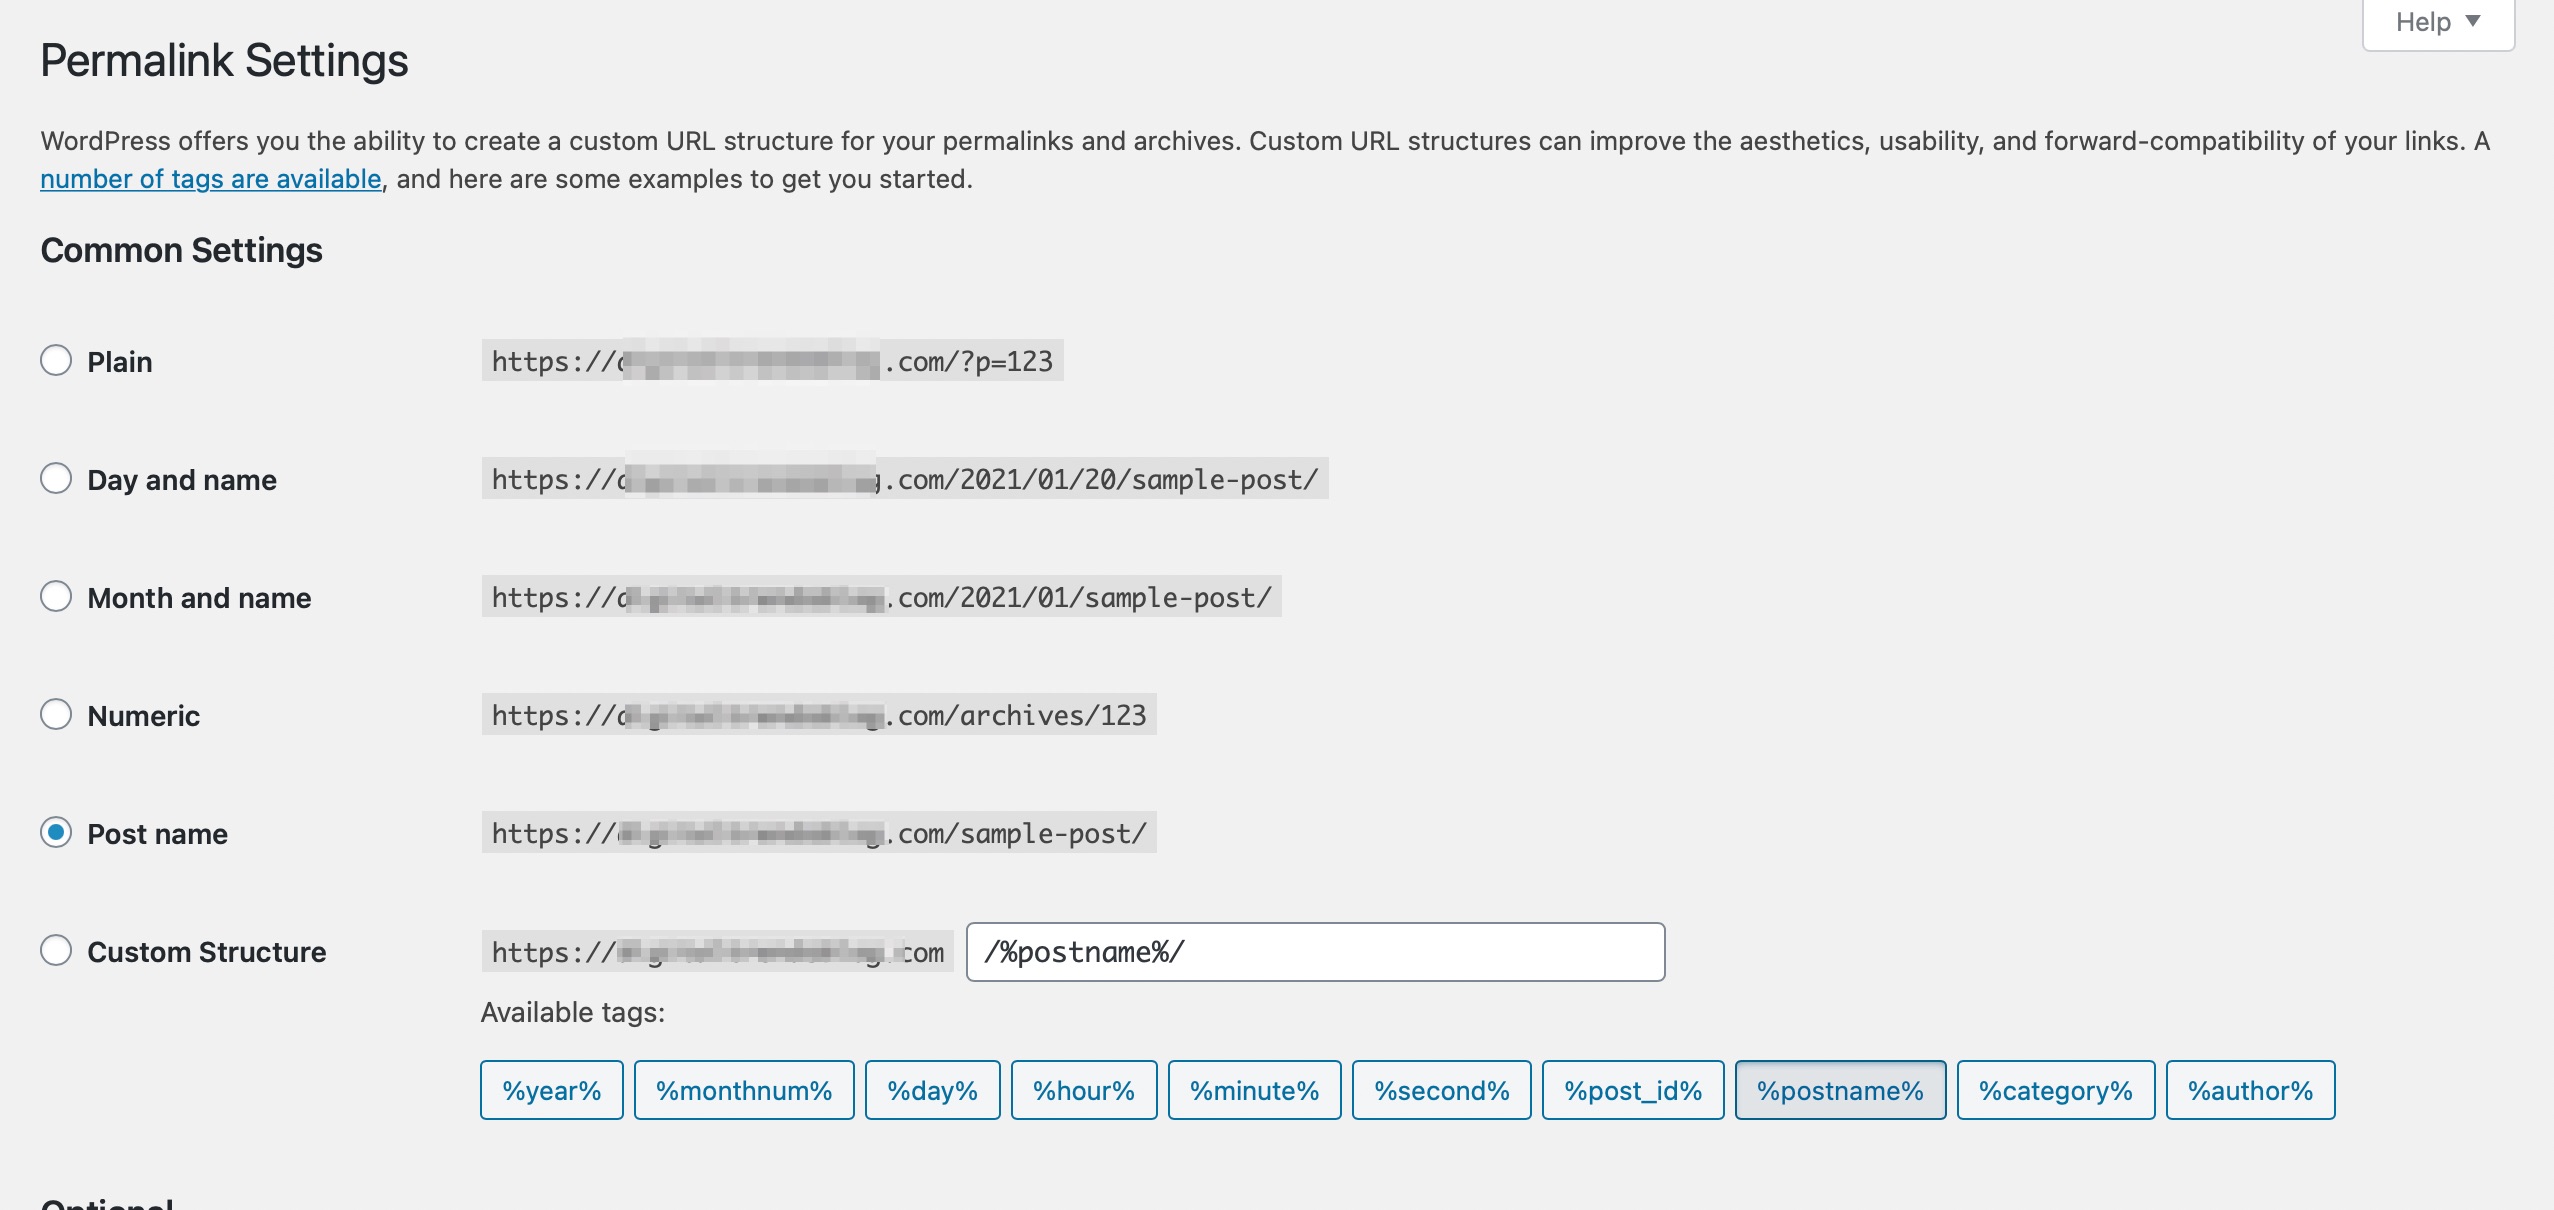The height and width of the screenshot is (1210, 2554).
Task: Select the Numeric permalink radio button
Action: click(57, 712)
